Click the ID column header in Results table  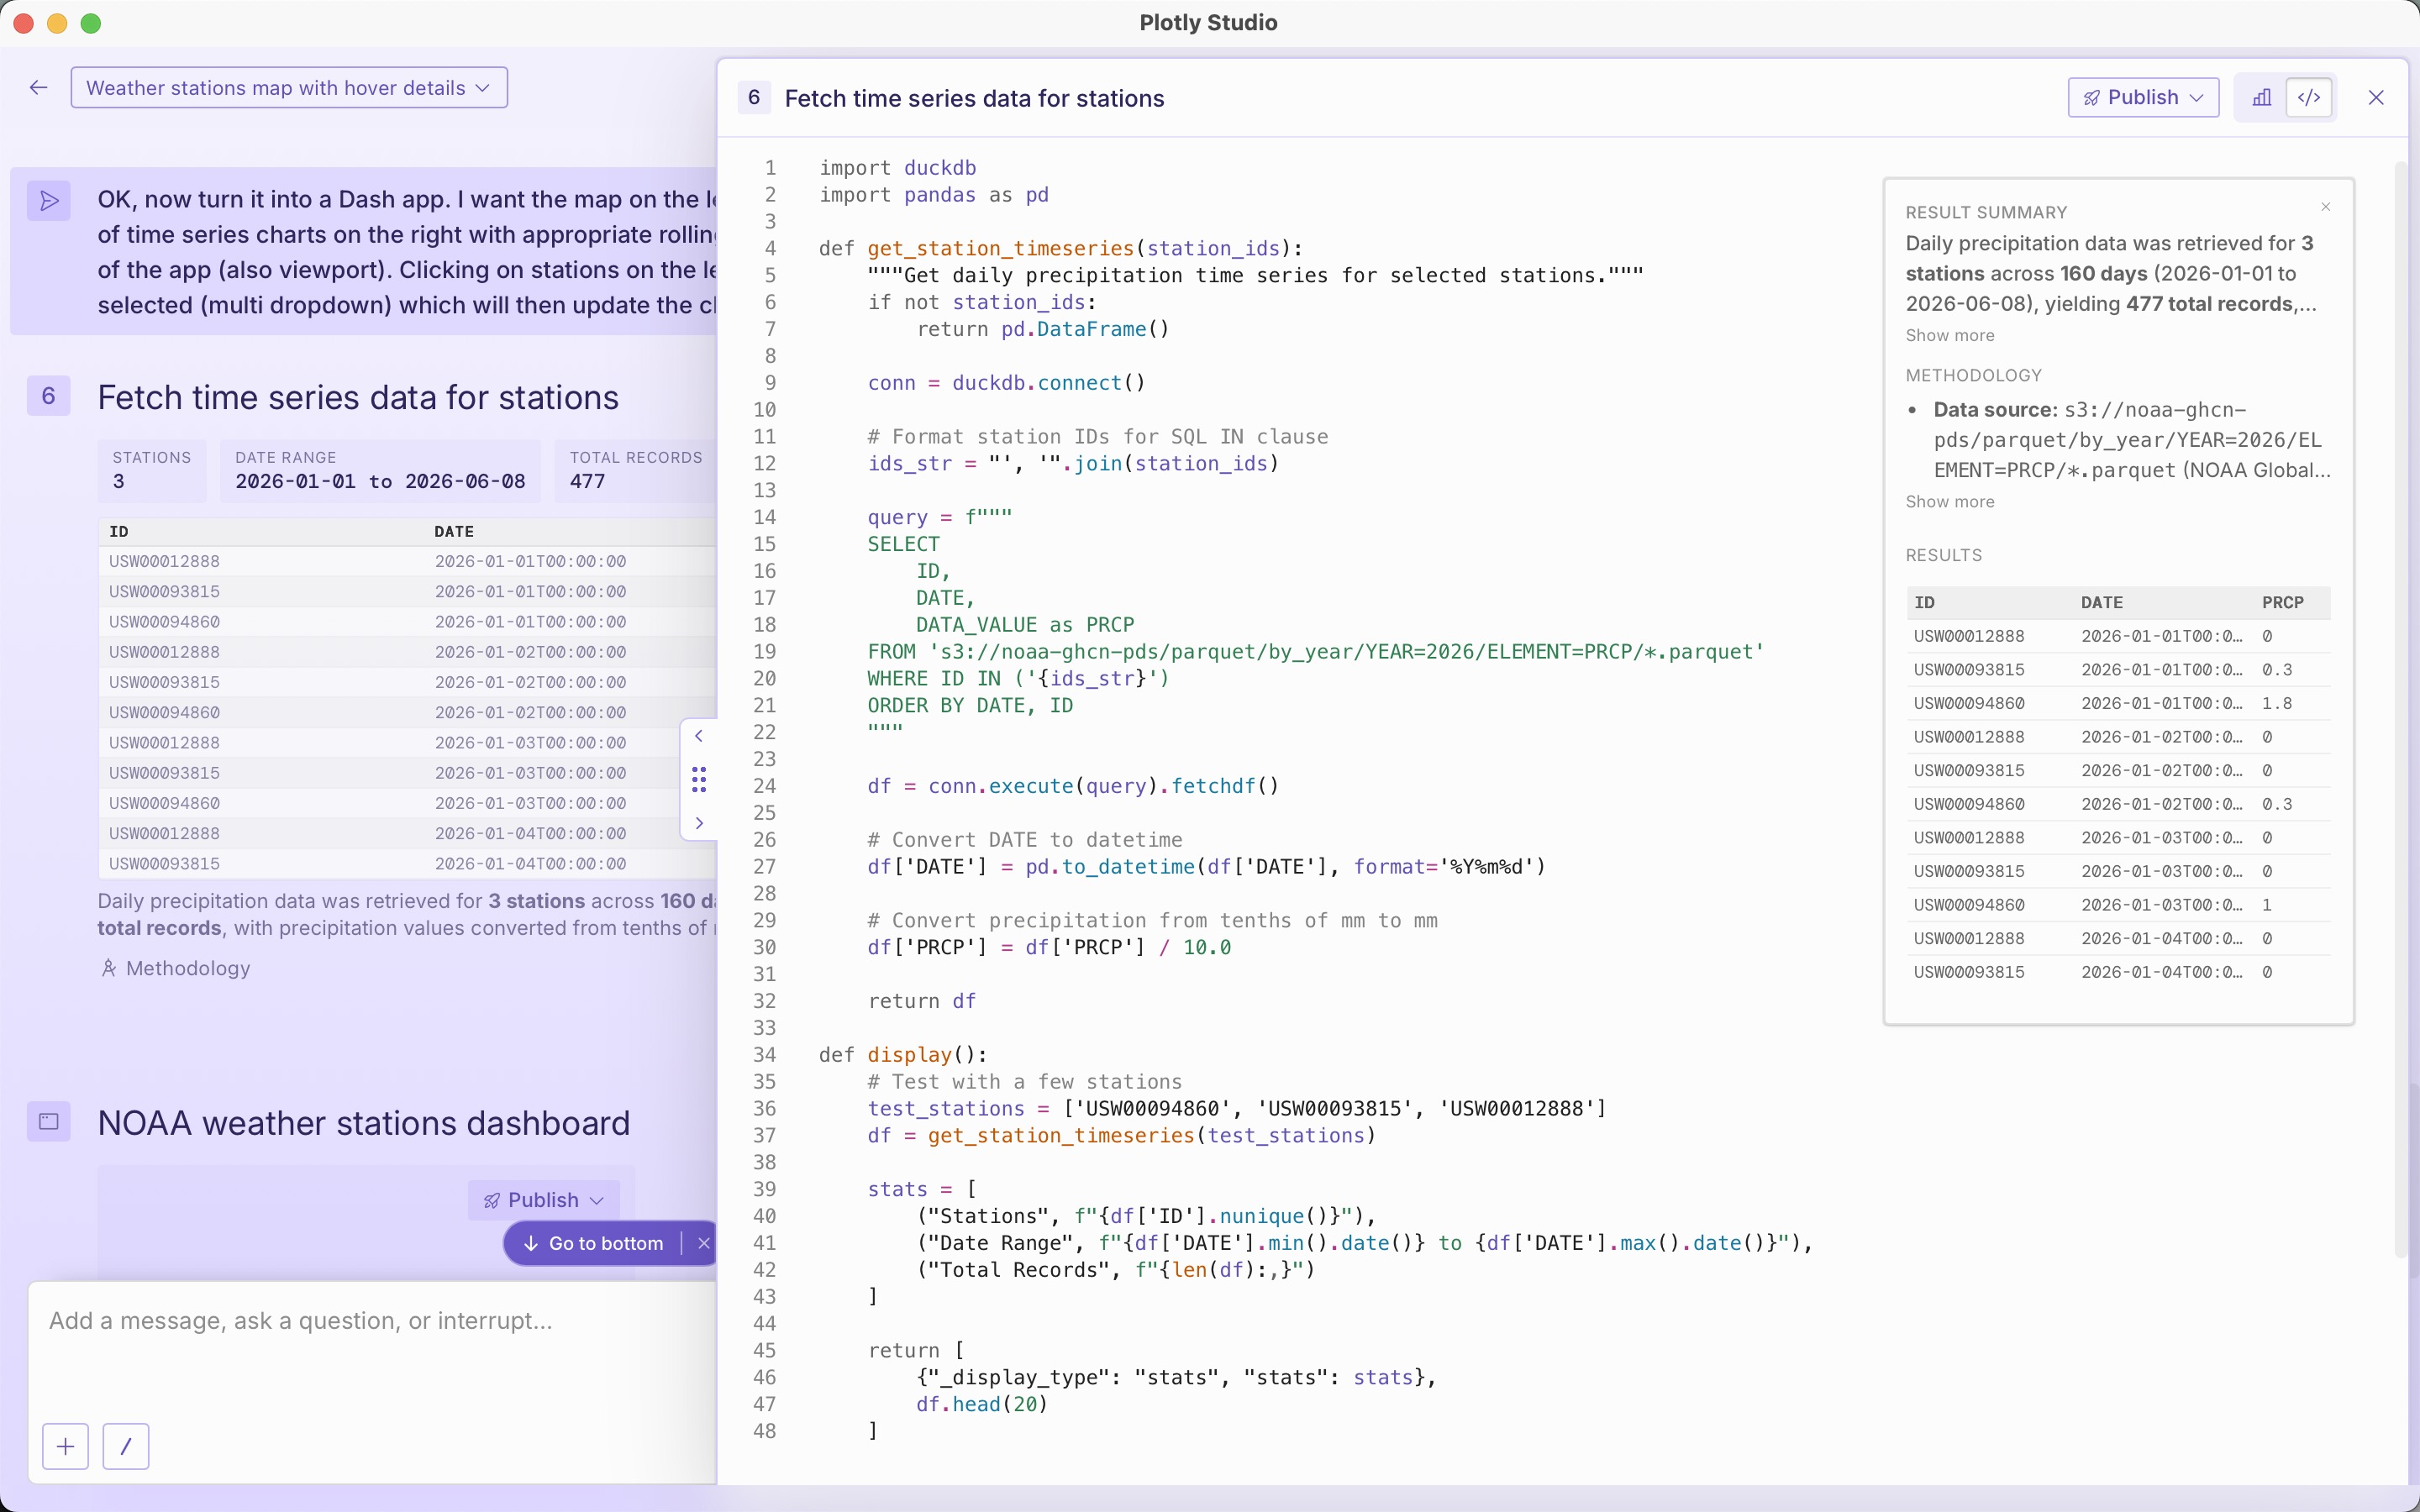[x=1924, y=602]
